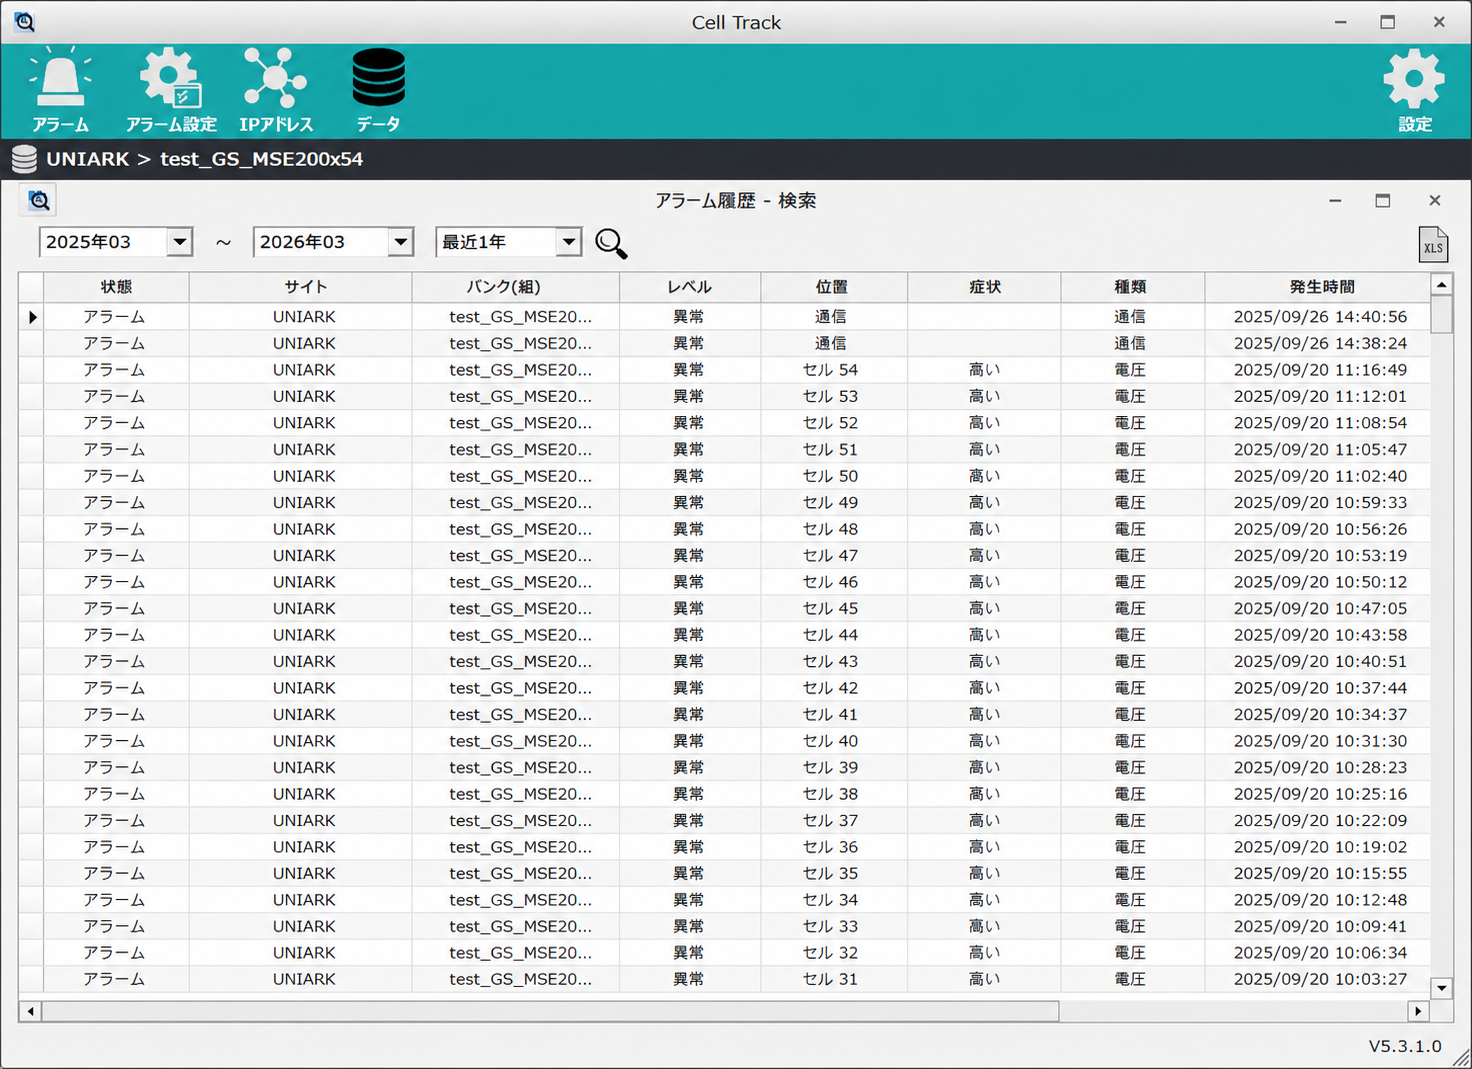Viewport: 1472px width, 1069px height.
Task: Click Cell Track app icon in title bar
Action: pyautogui.click(x=24, y=21)
